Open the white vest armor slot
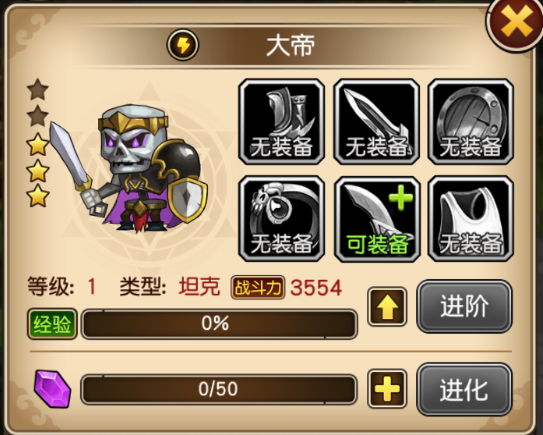 [471, 219]
